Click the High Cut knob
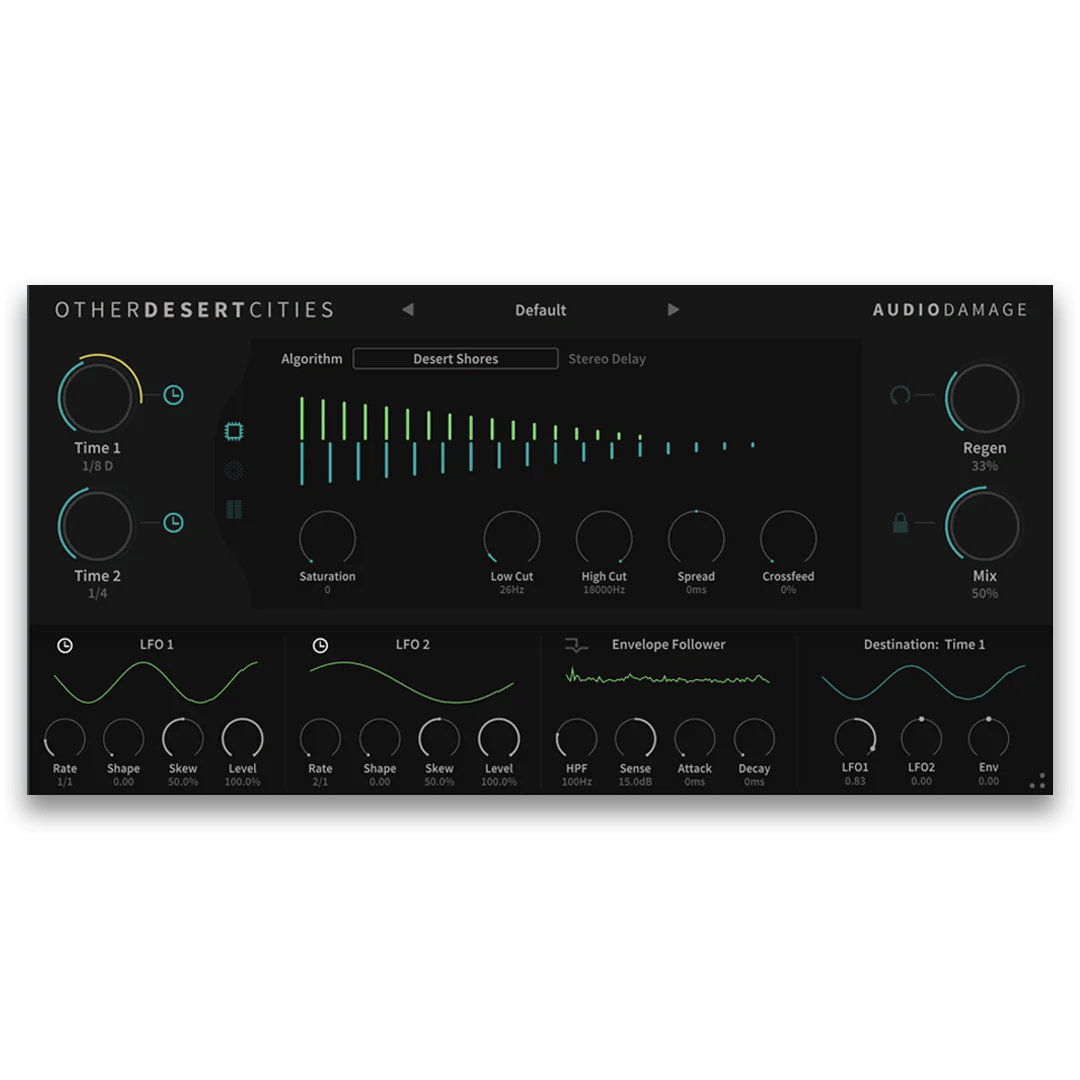The height and width of the screenshot is (1080, 1080). click(x=604, y=538)
